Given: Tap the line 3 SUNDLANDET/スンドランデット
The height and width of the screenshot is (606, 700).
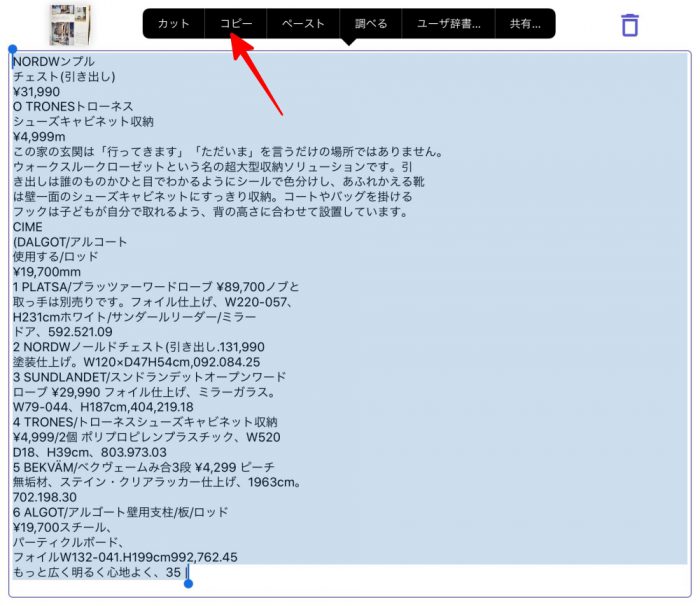Looking at the screenshot, I should [149, 377].
